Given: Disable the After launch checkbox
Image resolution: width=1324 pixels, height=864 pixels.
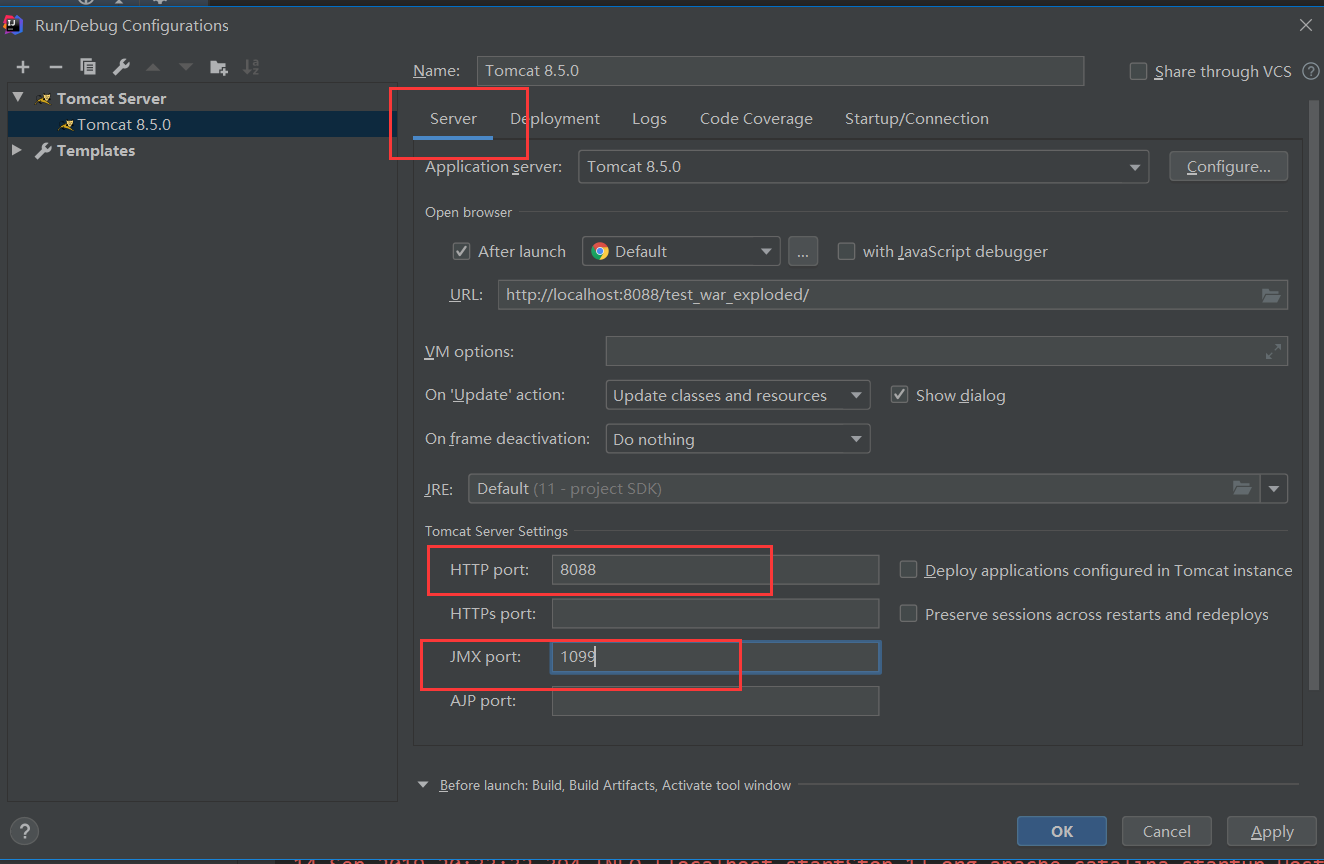Looking at the screenshot, I should pyautogui.click(x=461, y=251).
